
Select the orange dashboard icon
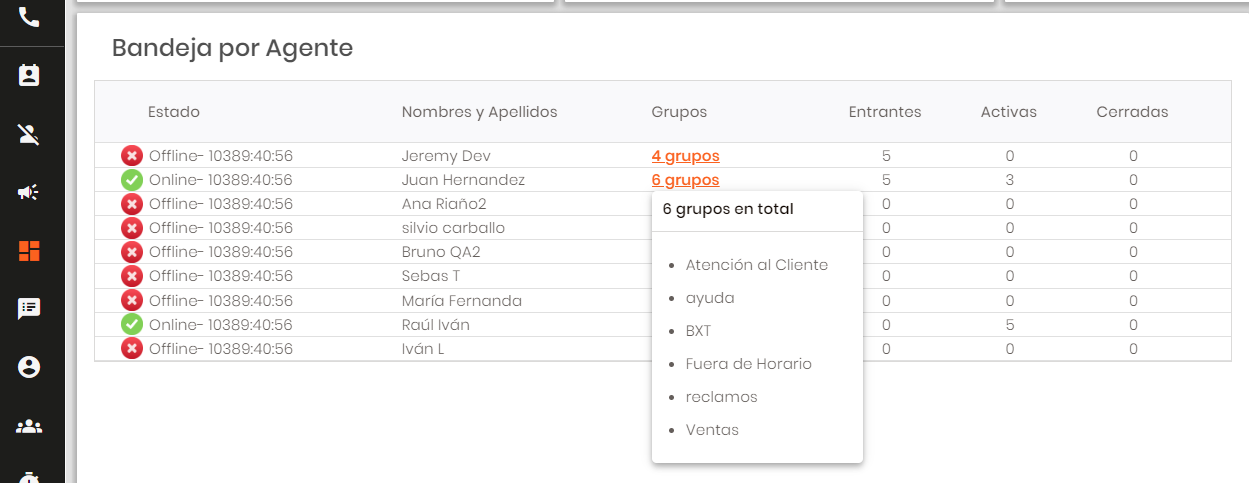29,251
